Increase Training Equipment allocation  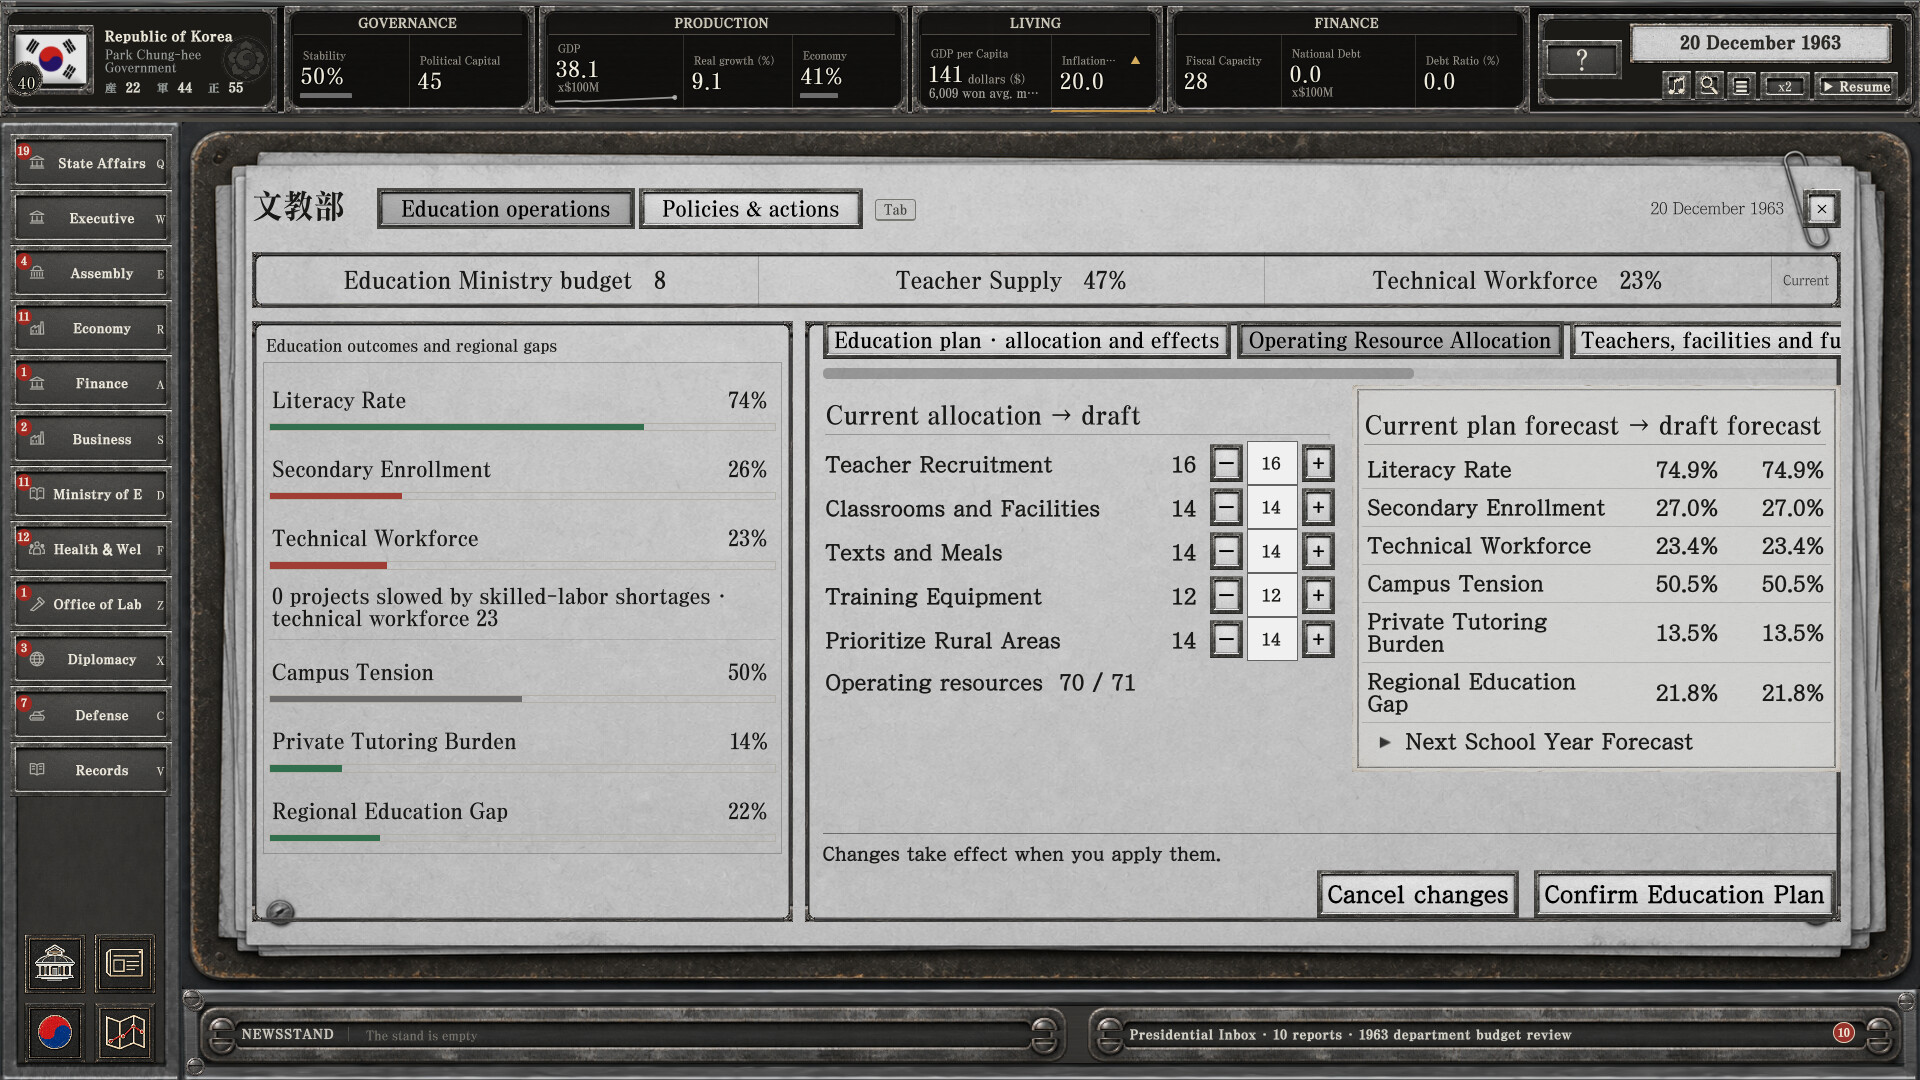(1318, 595)
